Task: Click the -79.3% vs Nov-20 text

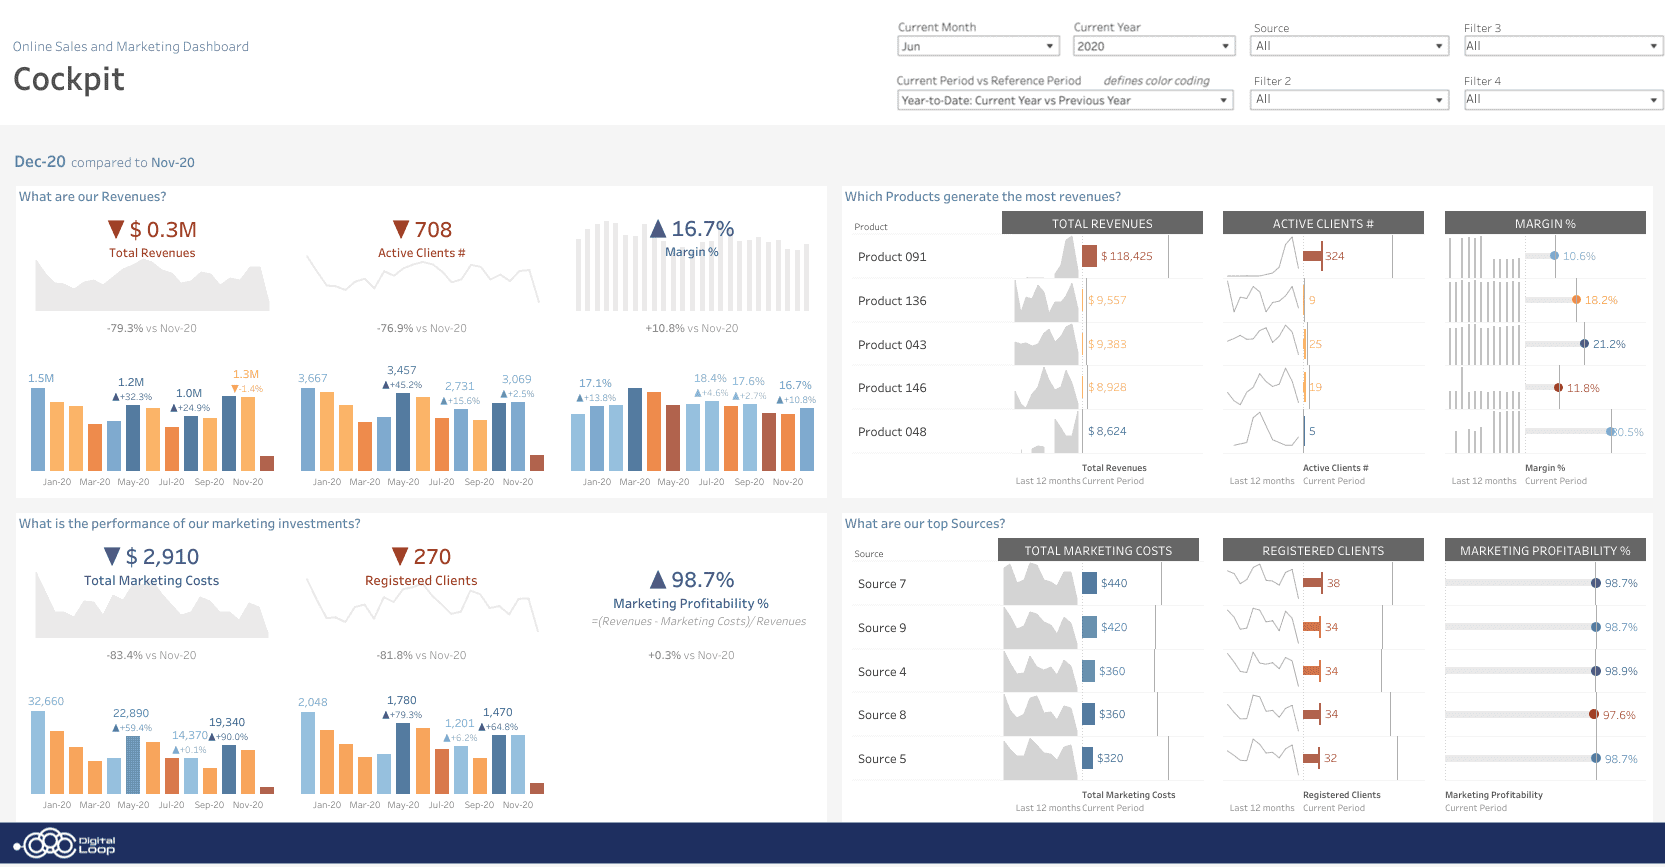Action: point(152,328)
